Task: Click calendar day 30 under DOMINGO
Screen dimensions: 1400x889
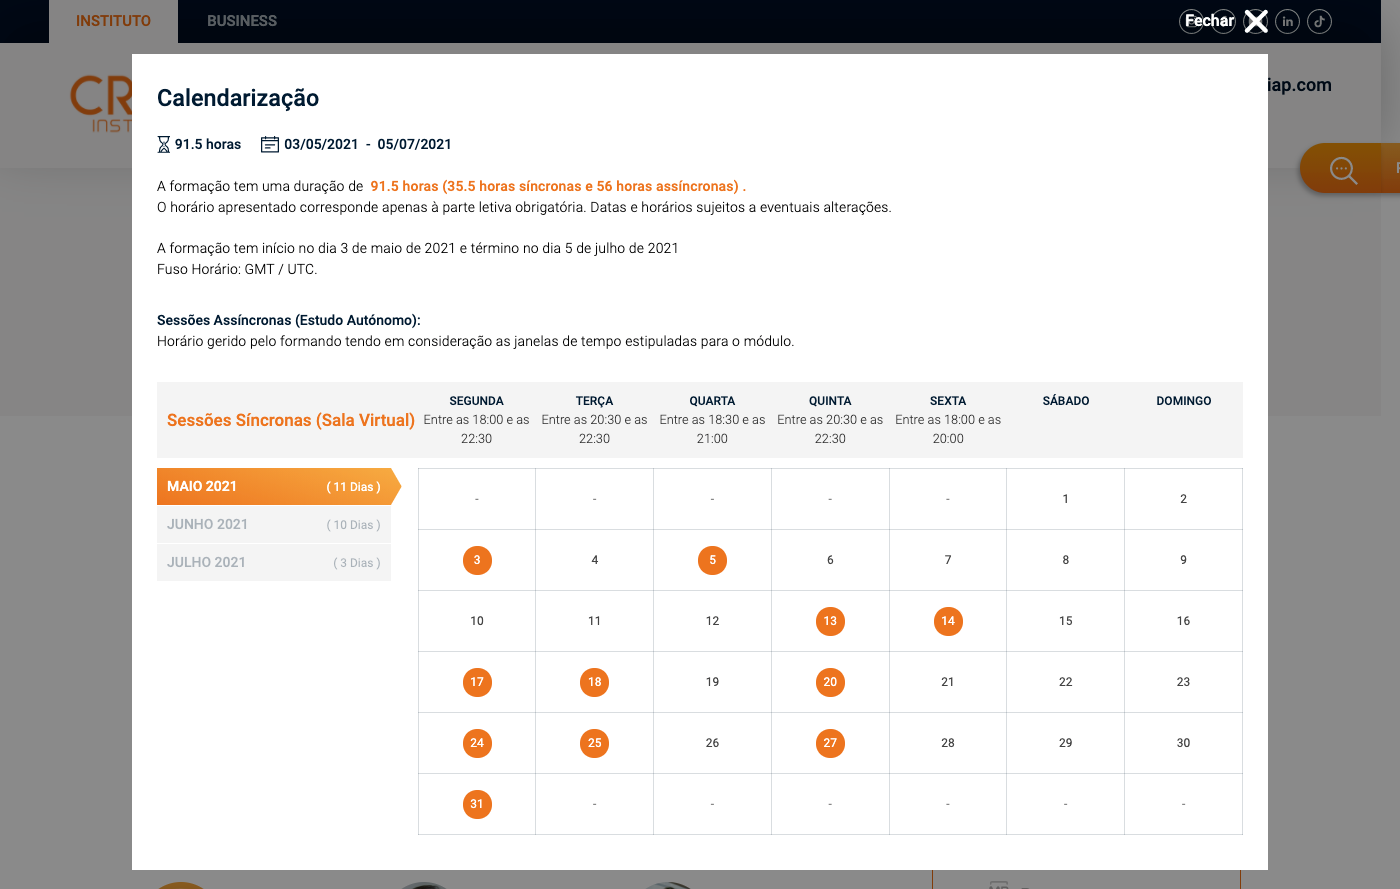Action: click(x=1184, y=743)
